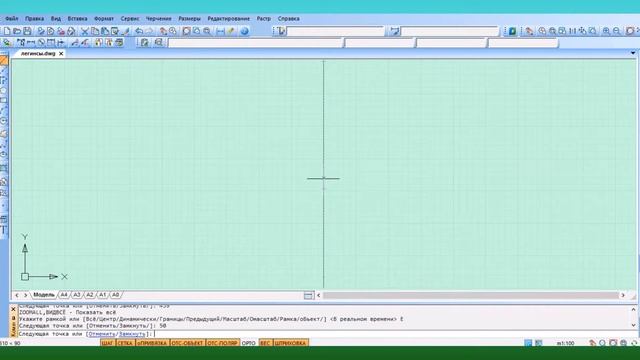Toggle ОТС-ПОЛЯР polar tracking

tap(222, 343)
